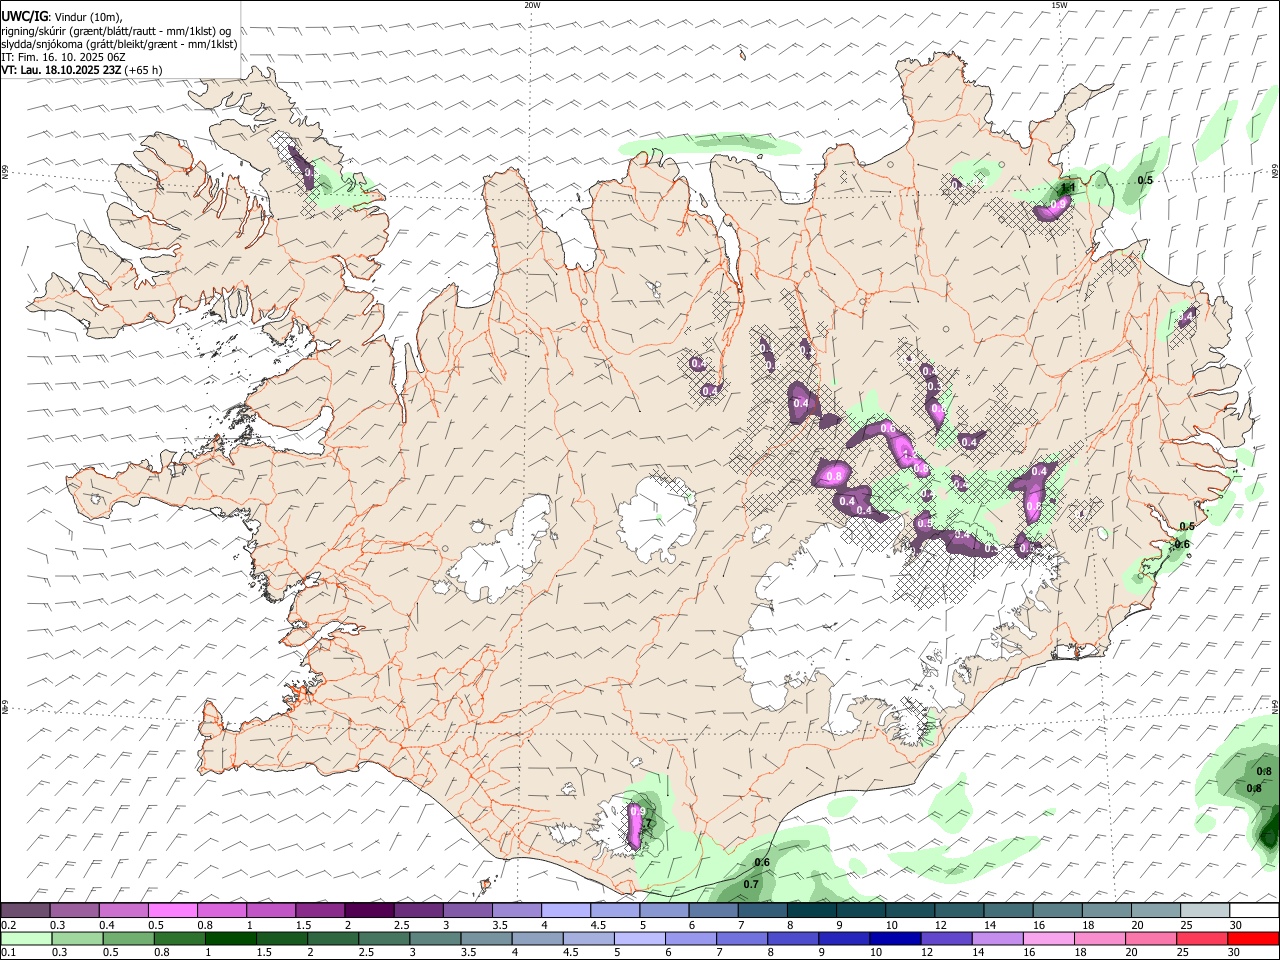The width and height of the screenshot is (1280, 960).
Task: Click the light pink 16–18 rain legend swatch
Action: (x=1049, y=938)
